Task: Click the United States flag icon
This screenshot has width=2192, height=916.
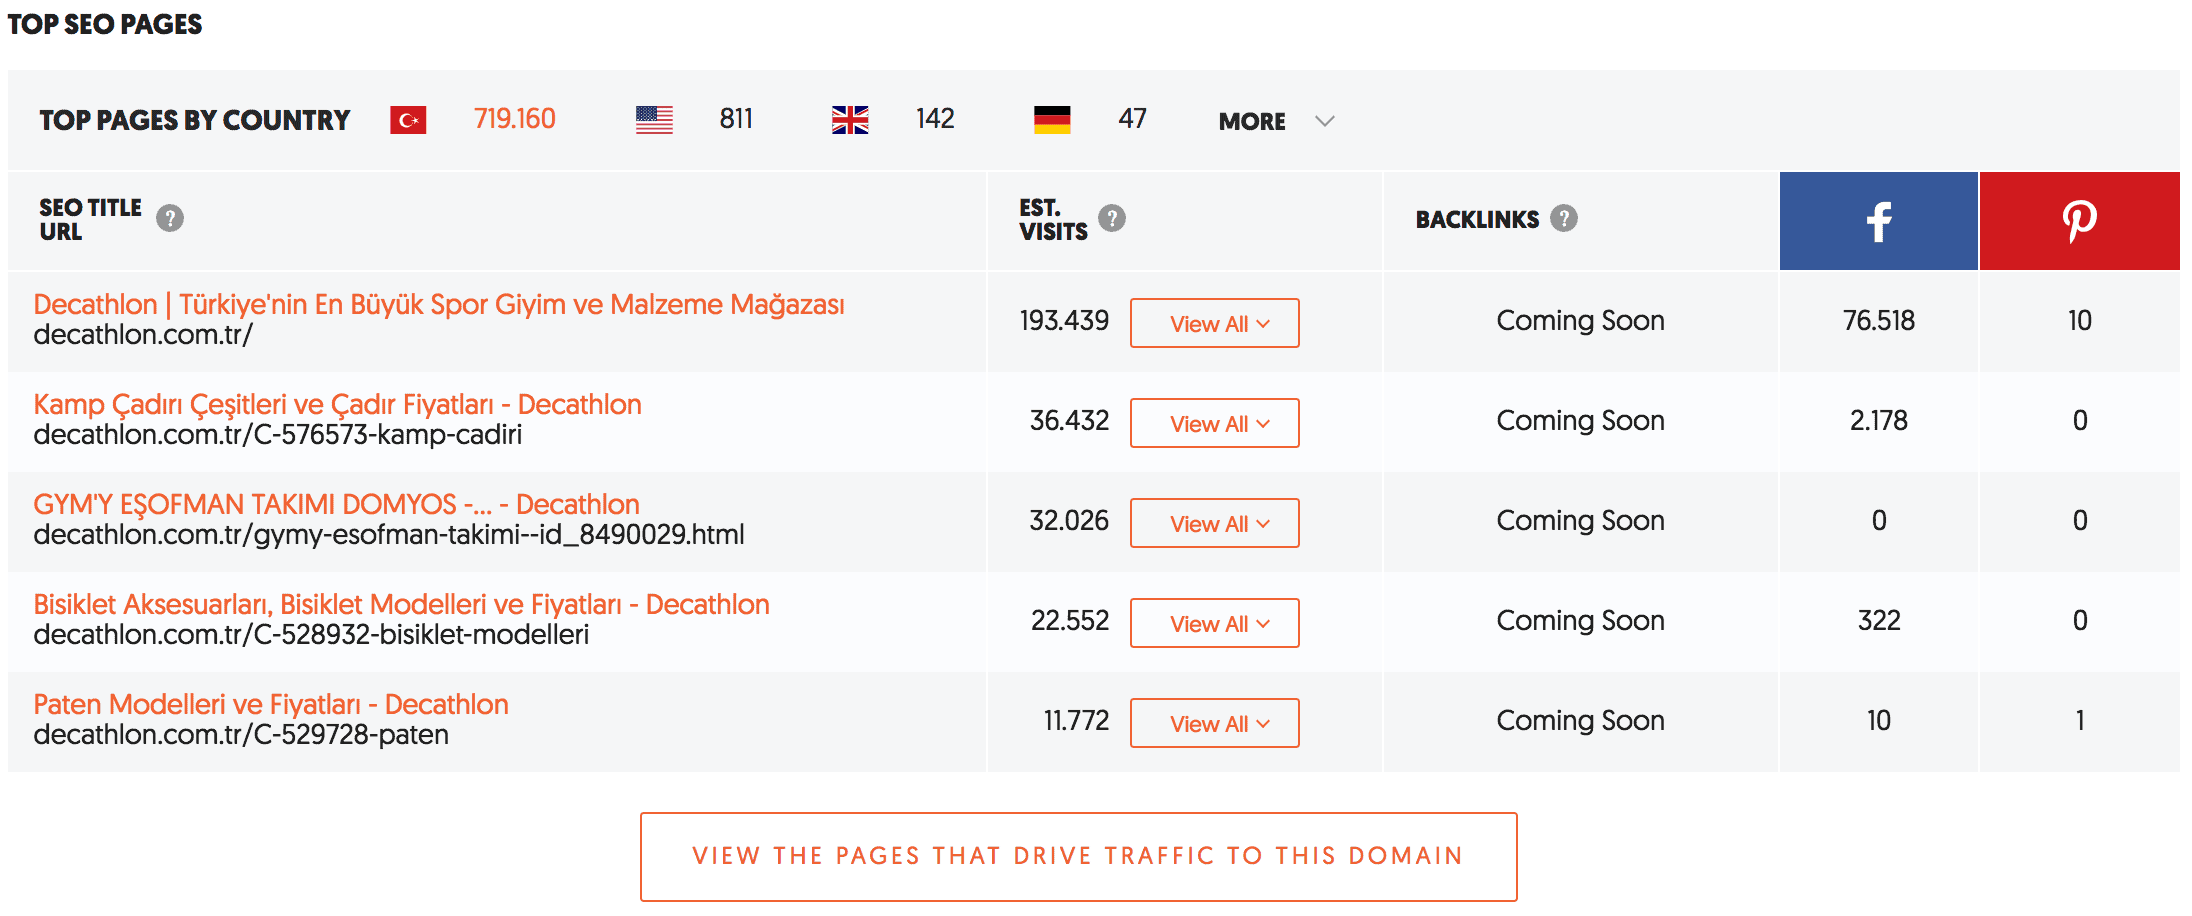Action: click(654, 120)
